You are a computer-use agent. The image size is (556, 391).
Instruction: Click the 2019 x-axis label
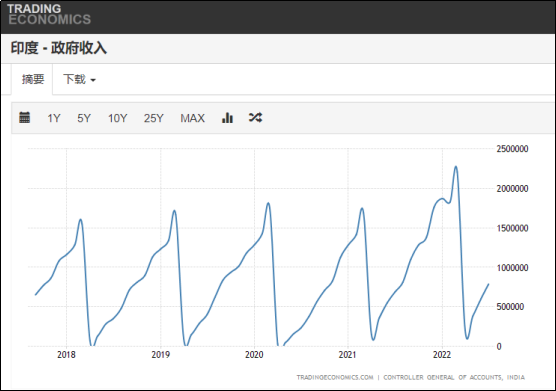pyautogui.click(x=161, y=354)
